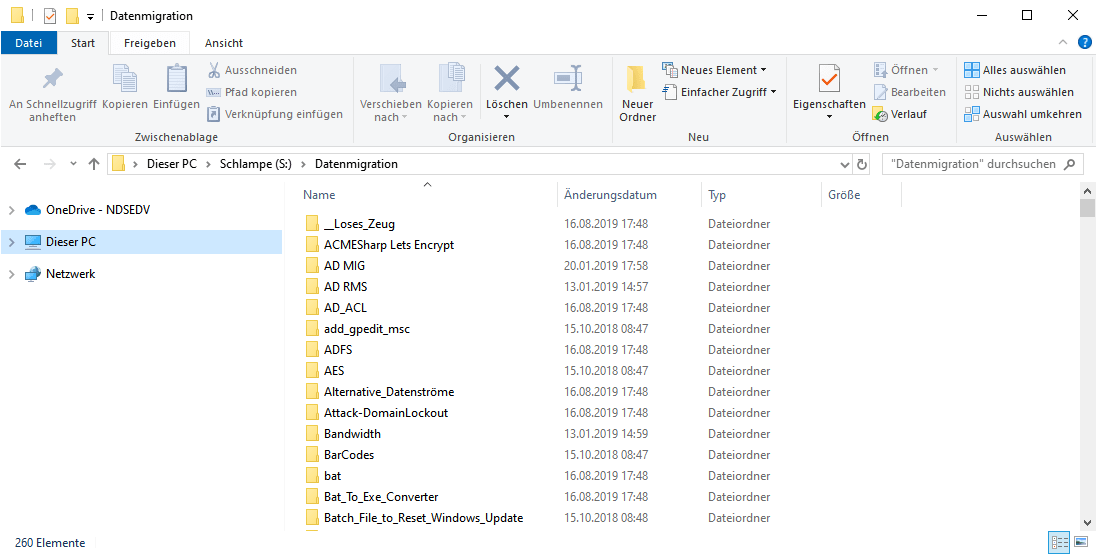Open the help question mark icon
Image resolution: width=1097 pixels, height=555 pixels.
[x=1084, y=42]
